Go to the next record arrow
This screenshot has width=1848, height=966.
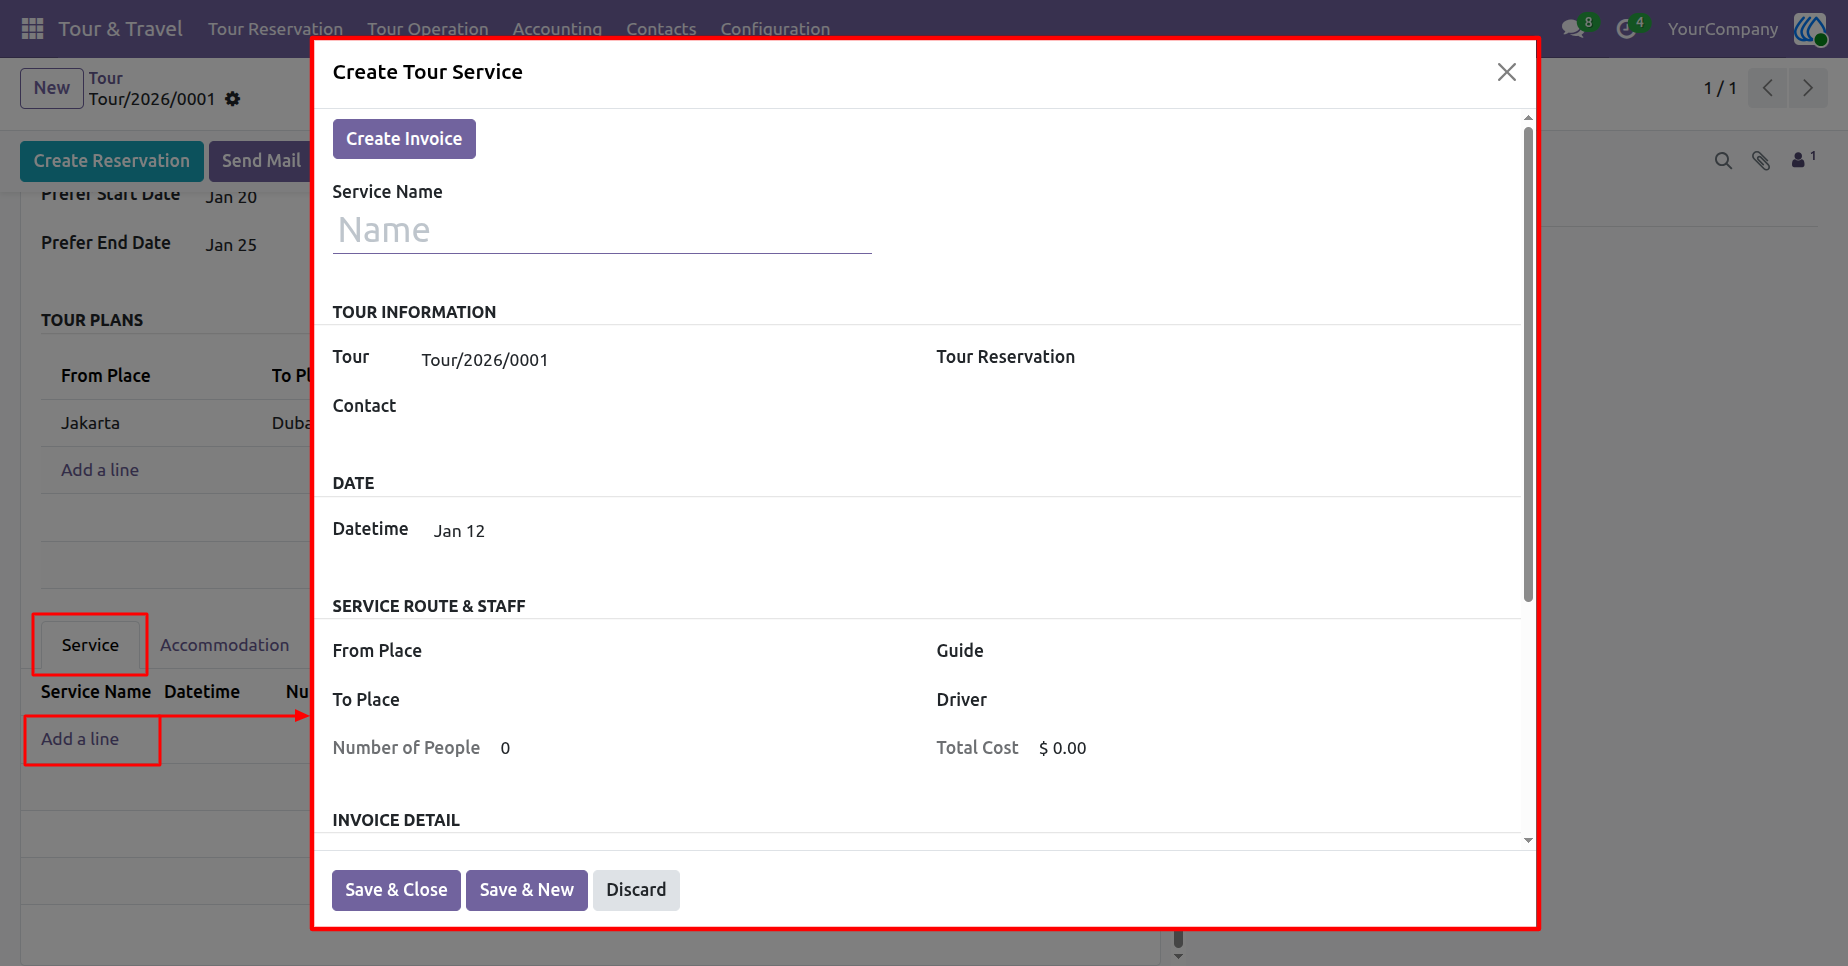tap(1807, 88)
